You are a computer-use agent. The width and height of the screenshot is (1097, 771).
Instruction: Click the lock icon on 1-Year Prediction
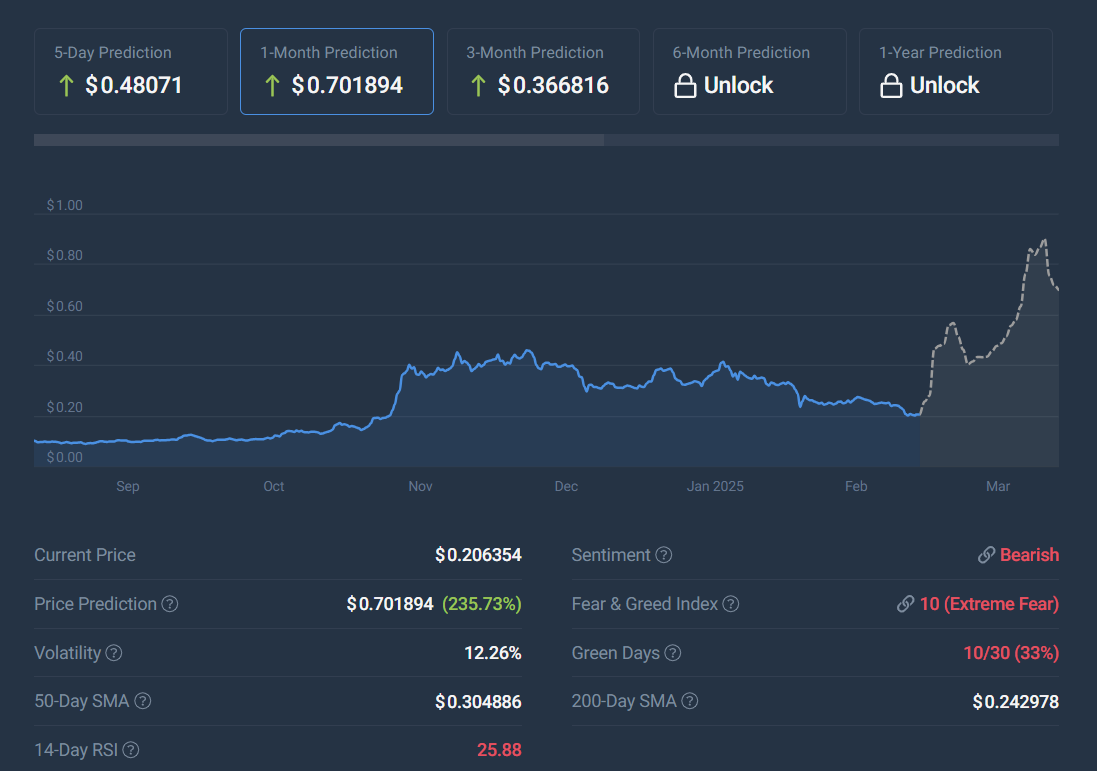pos(891,85)
